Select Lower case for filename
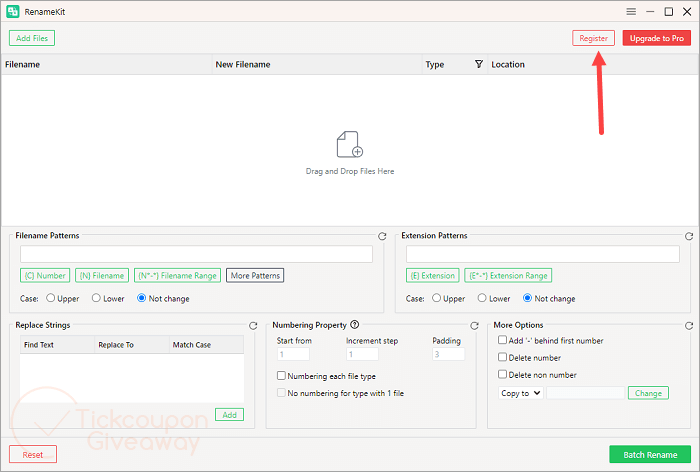 tap(96, 298)
